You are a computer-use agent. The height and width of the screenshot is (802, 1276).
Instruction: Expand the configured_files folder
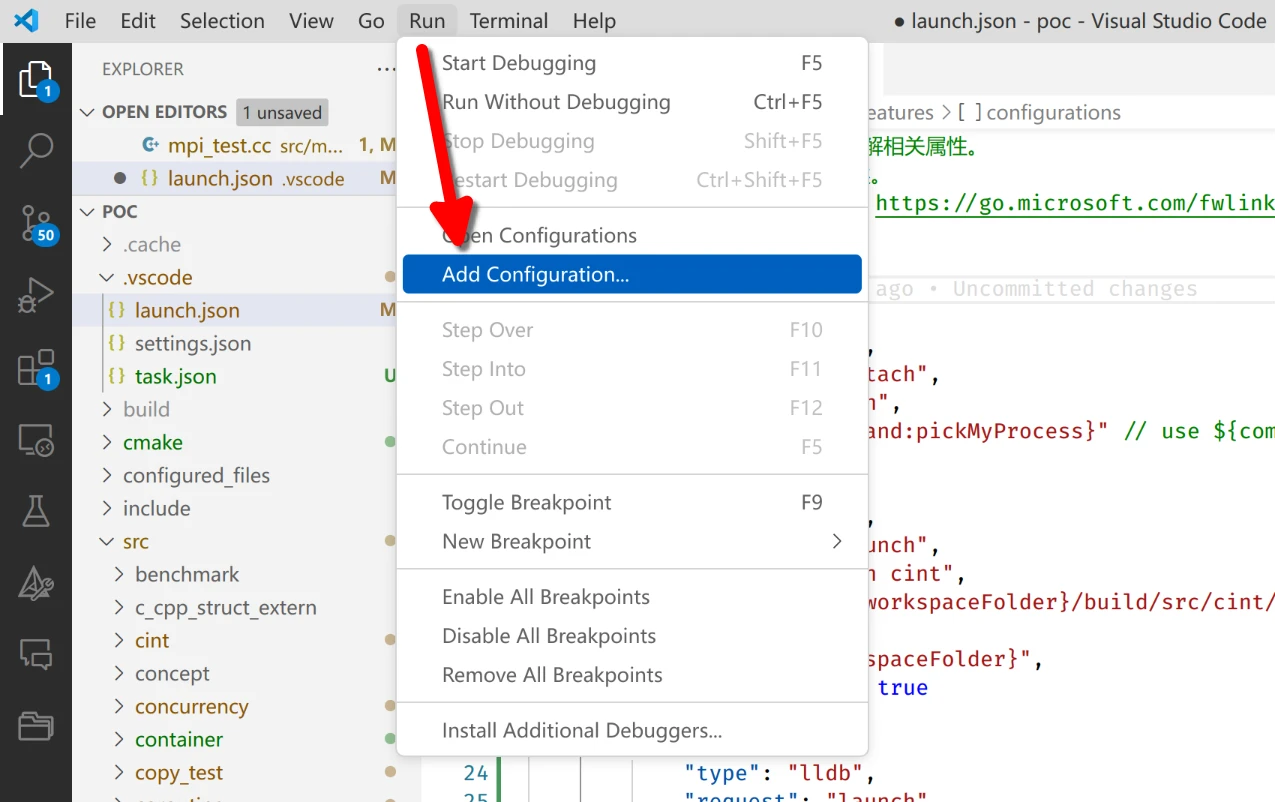coord(108,475)
